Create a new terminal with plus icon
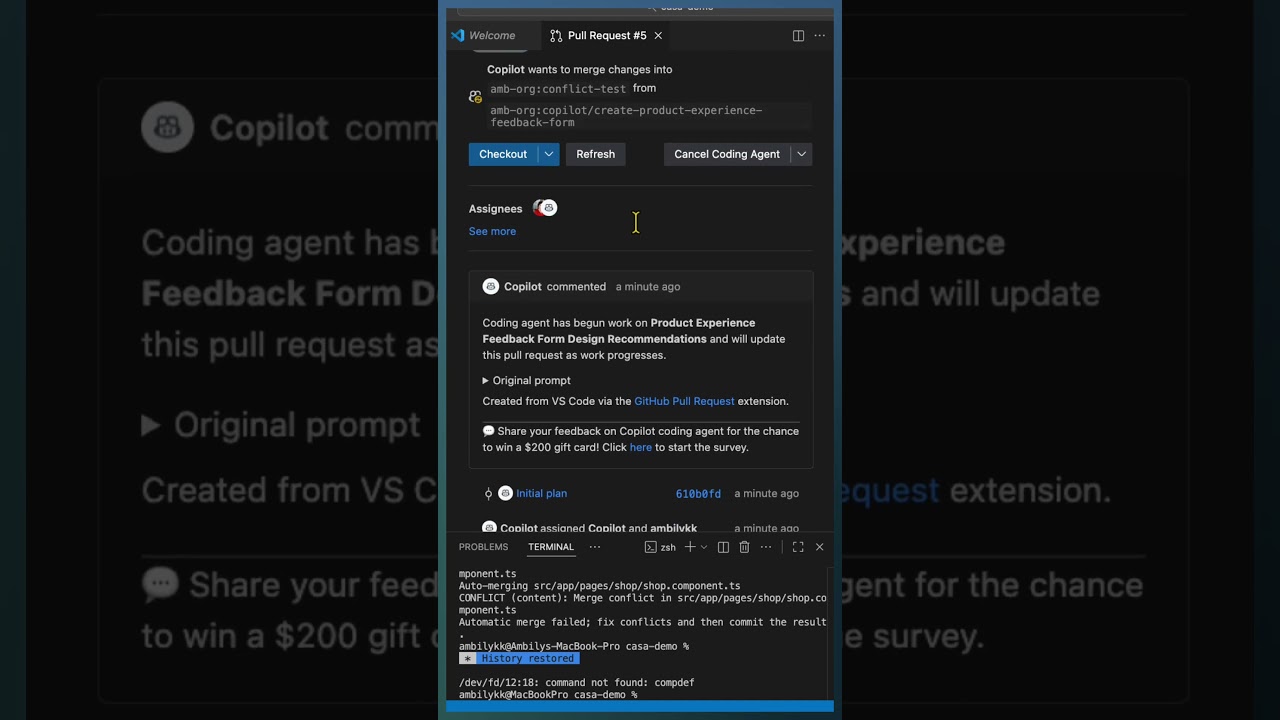 pos(690,547)
